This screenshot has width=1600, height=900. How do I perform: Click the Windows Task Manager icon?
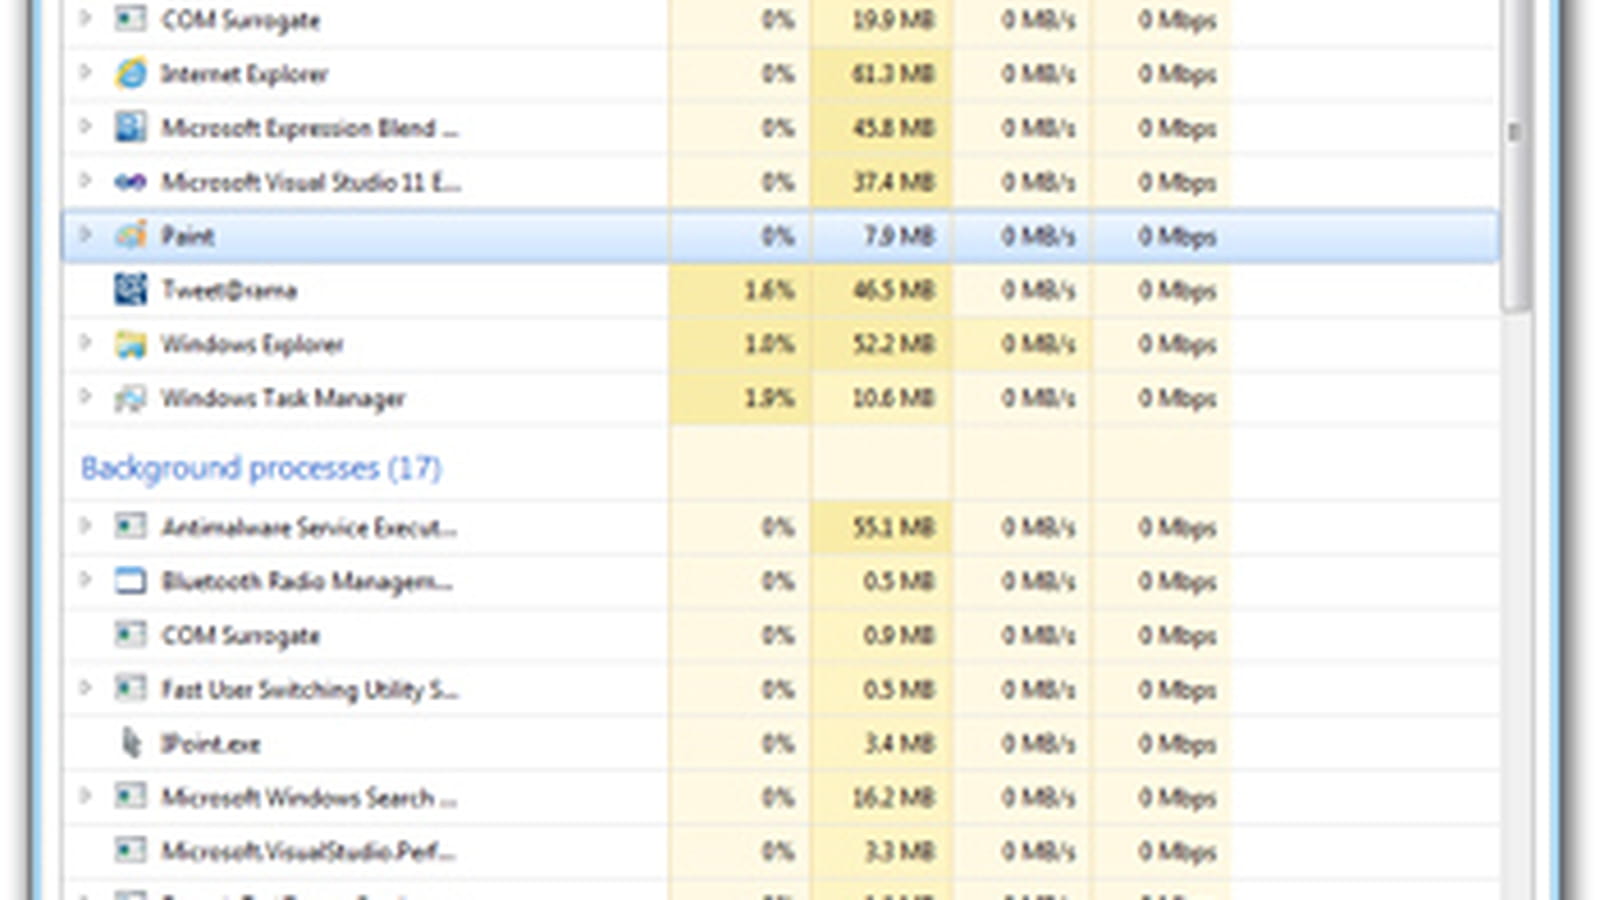130,398
